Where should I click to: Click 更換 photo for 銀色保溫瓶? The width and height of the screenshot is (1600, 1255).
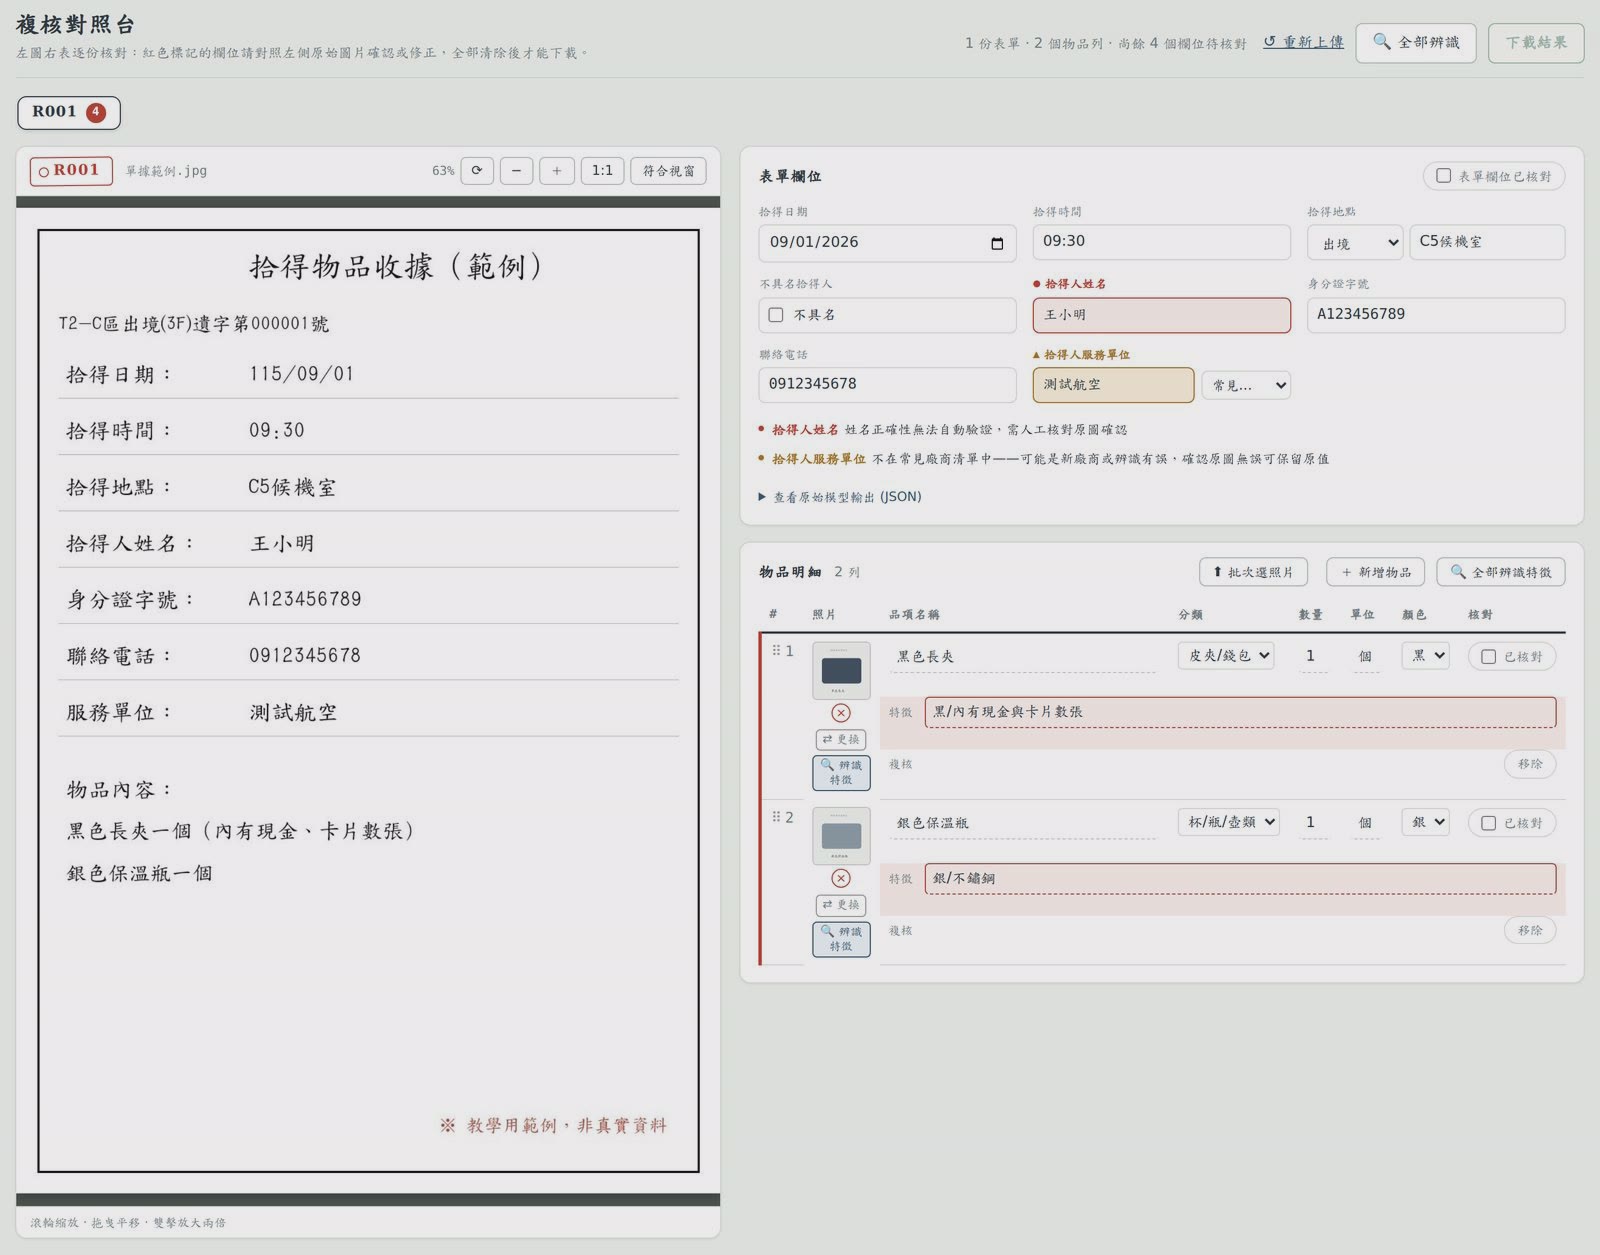coord(841,905)
